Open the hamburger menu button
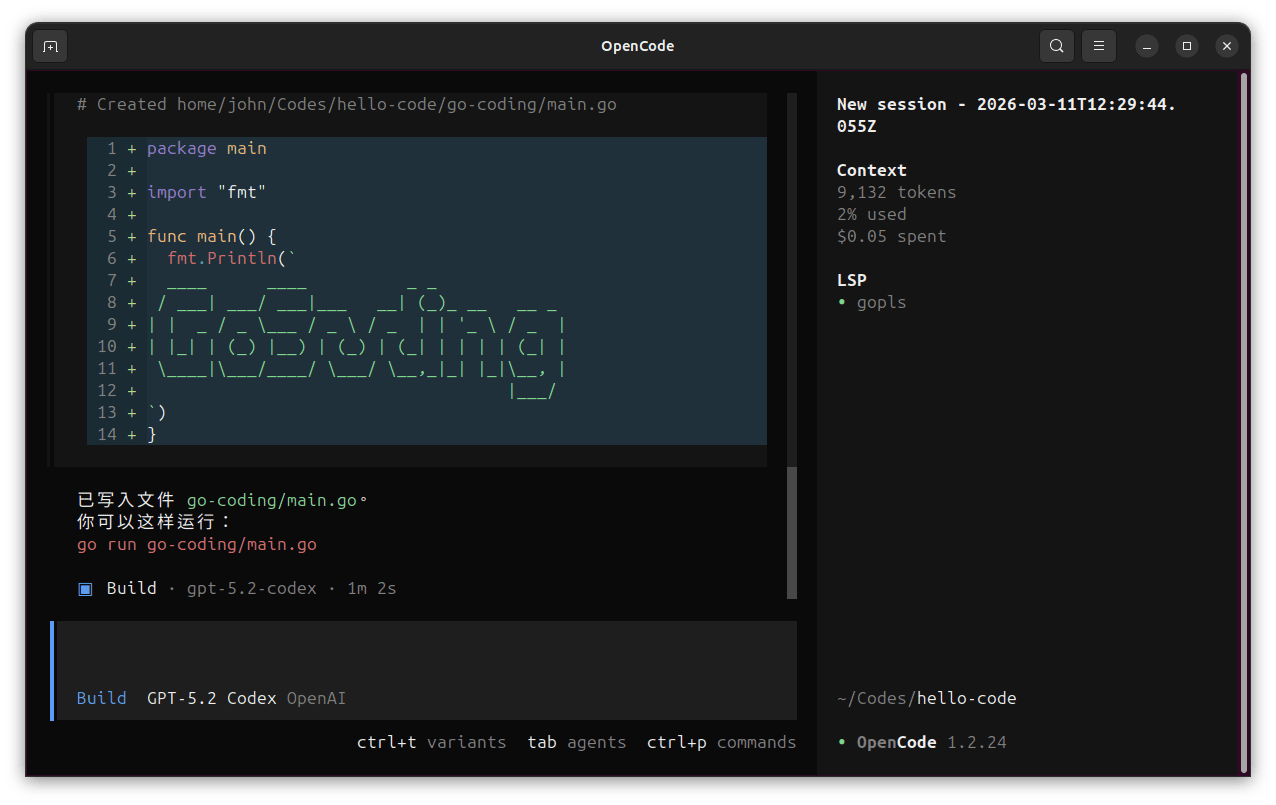Image resolution: width=1276 pixels, height=805 pixels. point(1099,46)
